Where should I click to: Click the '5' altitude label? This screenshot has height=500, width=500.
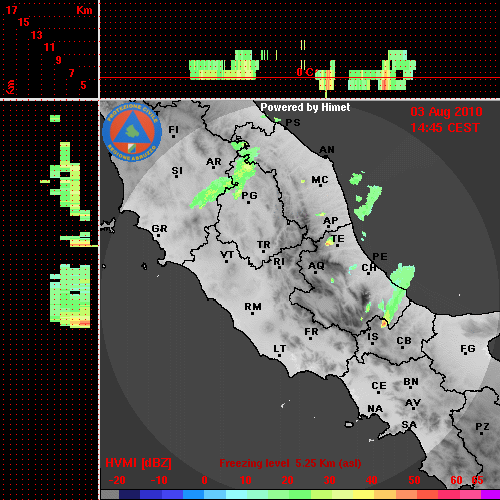pyautogui.click(x=83, y=85)
